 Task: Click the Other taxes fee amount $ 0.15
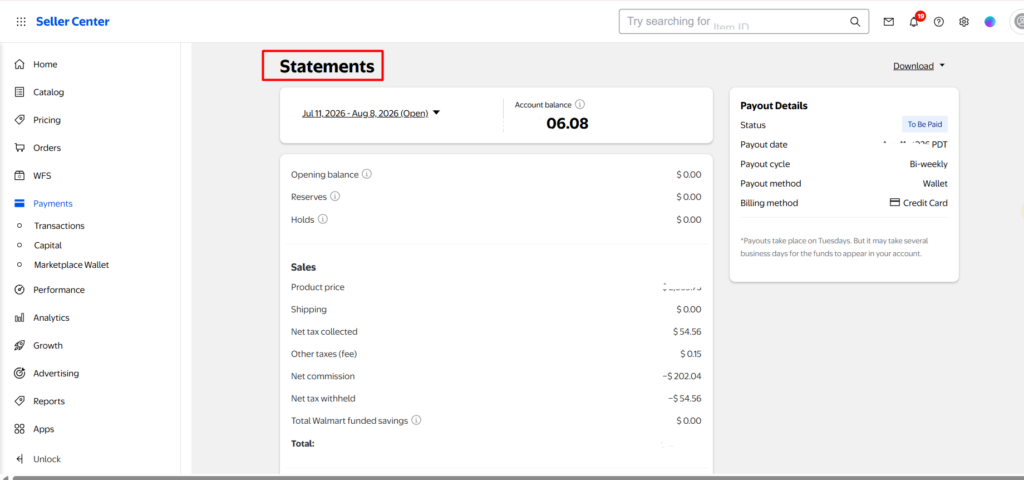point(691,354)
